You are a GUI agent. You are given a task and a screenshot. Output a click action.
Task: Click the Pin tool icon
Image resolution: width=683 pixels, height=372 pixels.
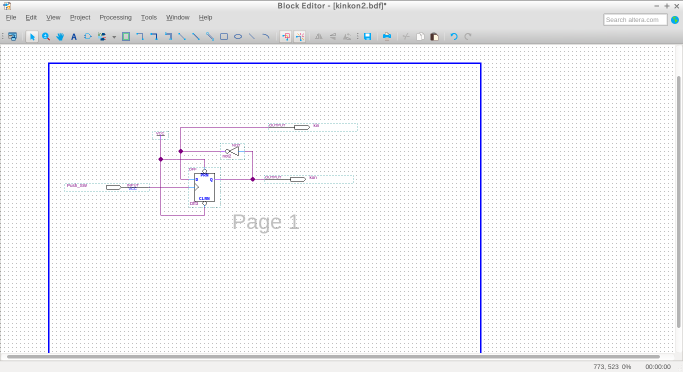102,37
